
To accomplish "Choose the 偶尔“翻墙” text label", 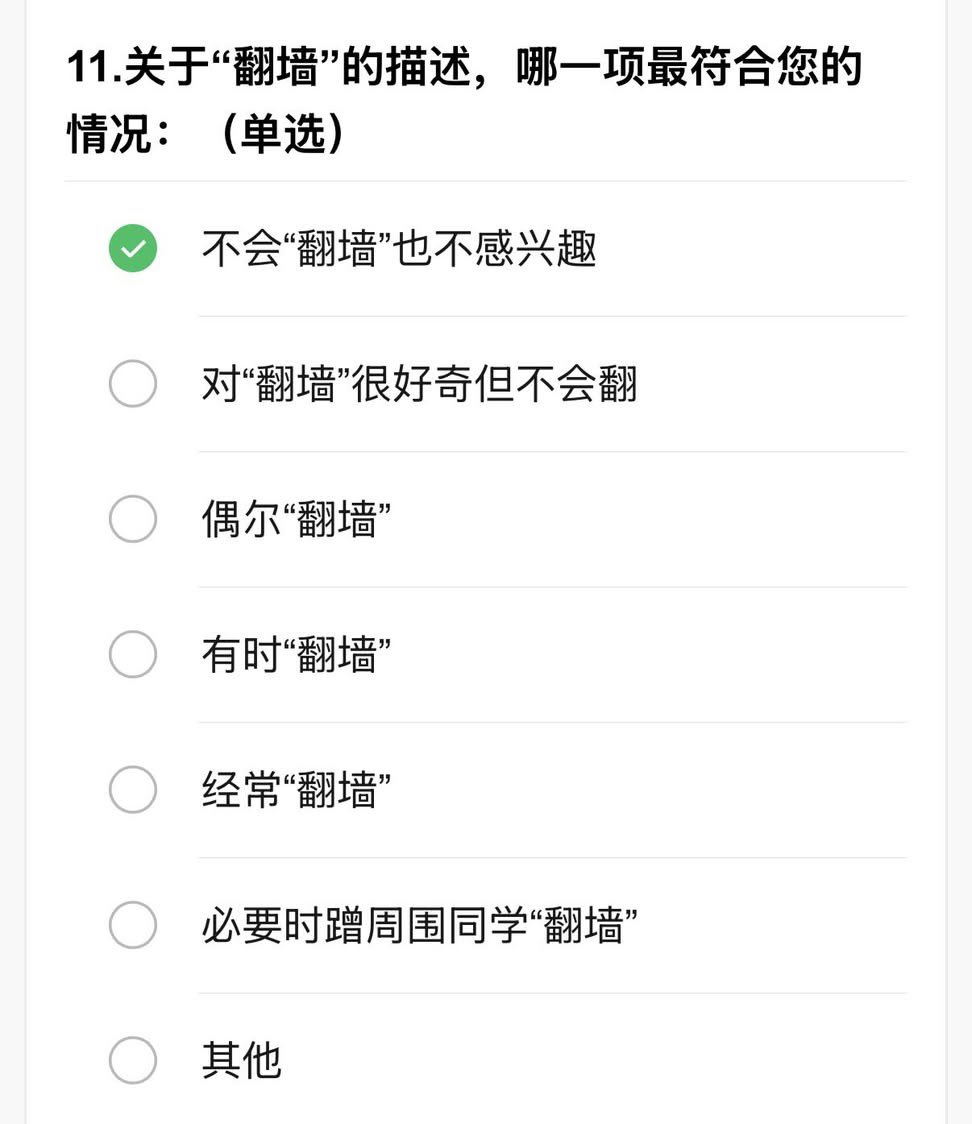I will (296, 519).
